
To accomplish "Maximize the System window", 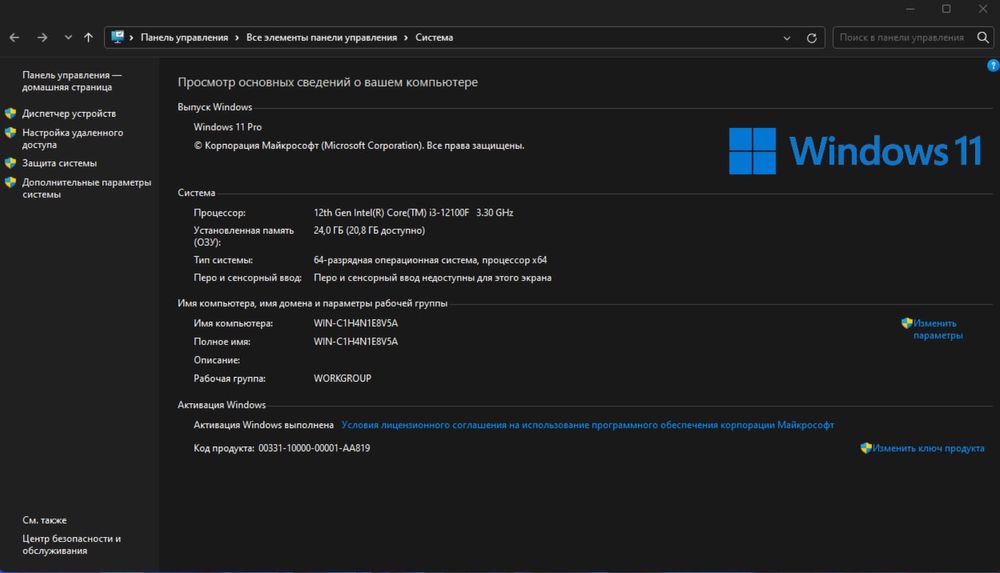I will coord(946,9).
